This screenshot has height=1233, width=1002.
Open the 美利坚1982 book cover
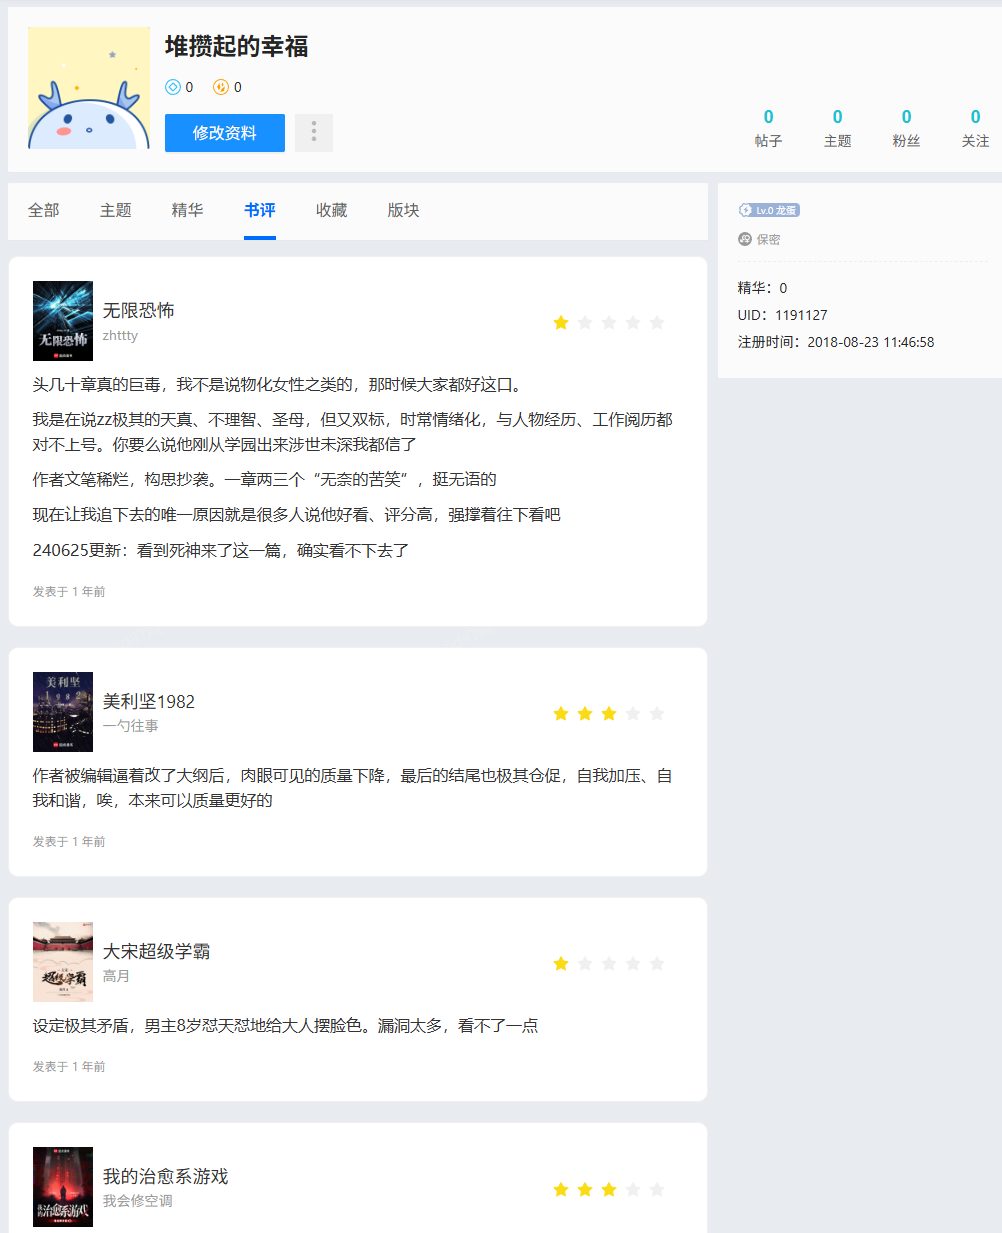click(x=63, y=712)
